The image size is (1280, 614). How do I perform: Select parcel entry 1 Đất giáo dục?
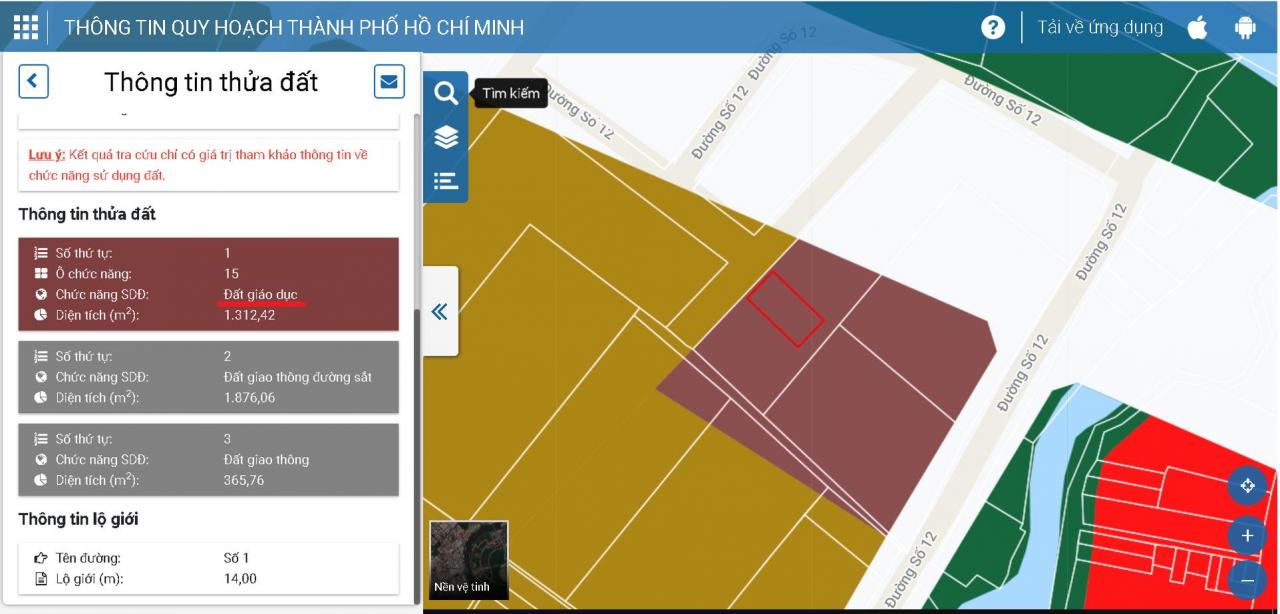[208, 284]
